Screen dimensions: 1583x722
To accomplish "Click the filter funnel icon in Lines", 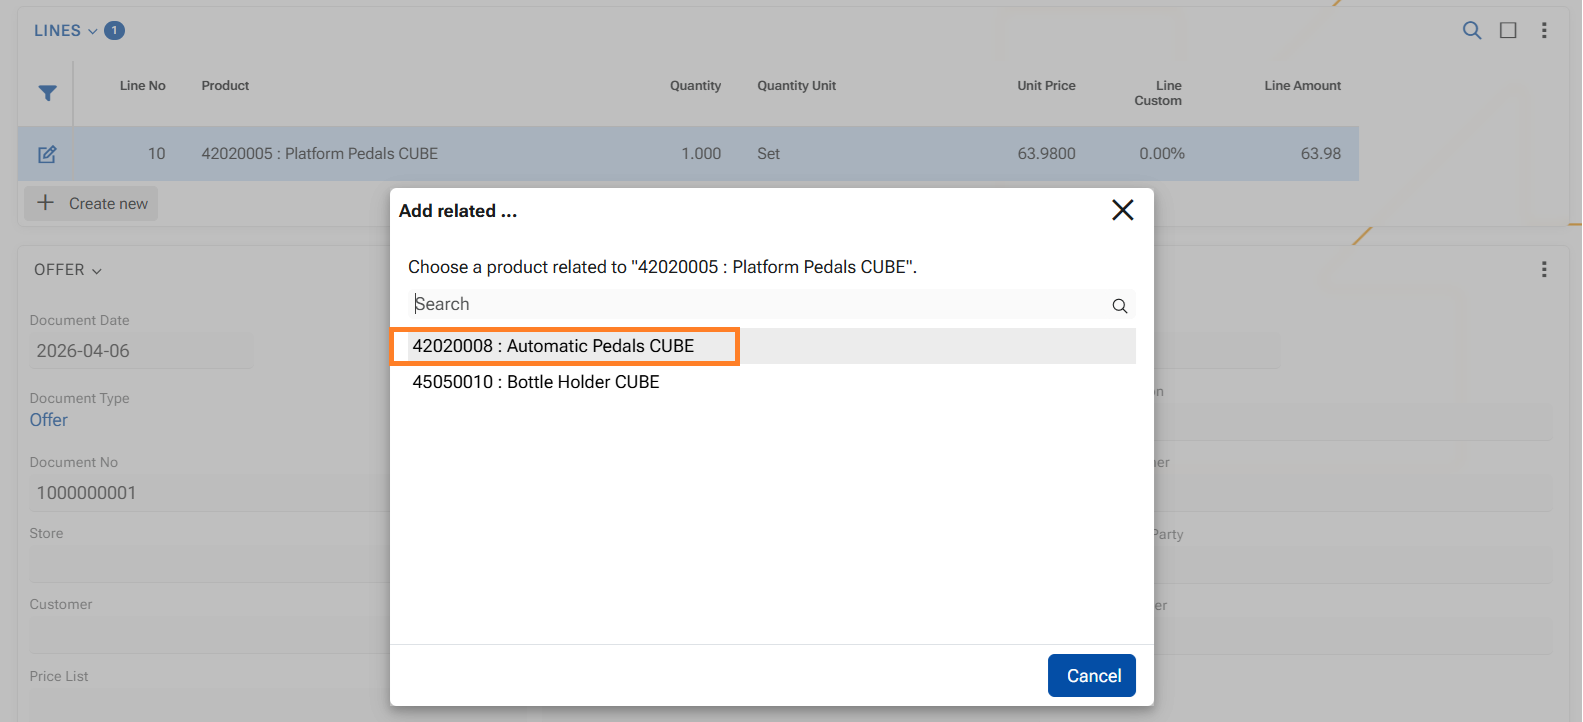I will point(47,93).
